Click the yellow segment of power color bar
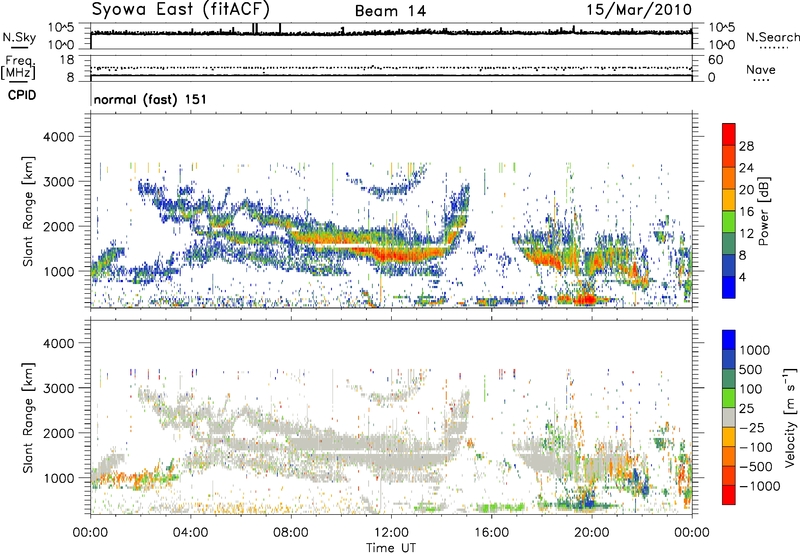Image resolution: width=800 pixels, height=554 pixels. click(729, 199)
